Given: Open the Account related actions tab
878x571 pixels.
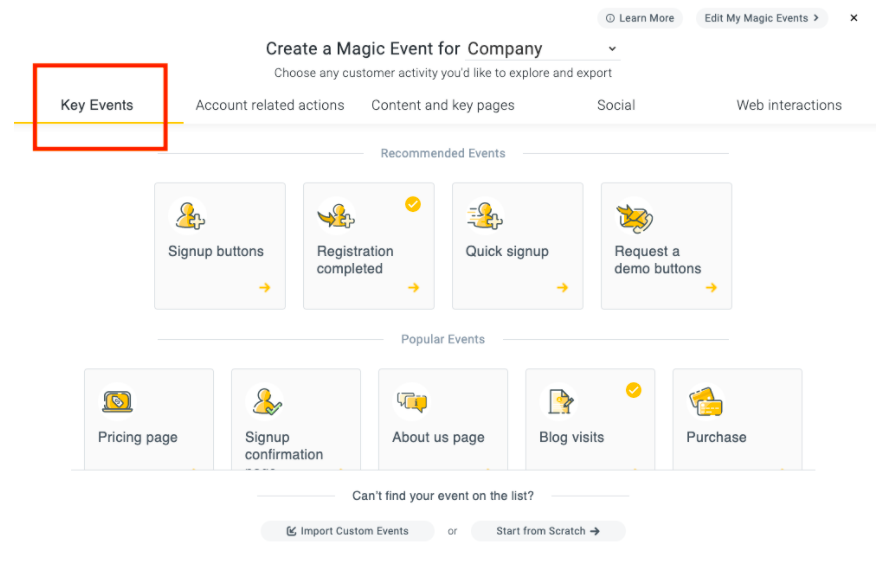Looking at the screenshot, I should pyautogui.click(x=270, y=105).
